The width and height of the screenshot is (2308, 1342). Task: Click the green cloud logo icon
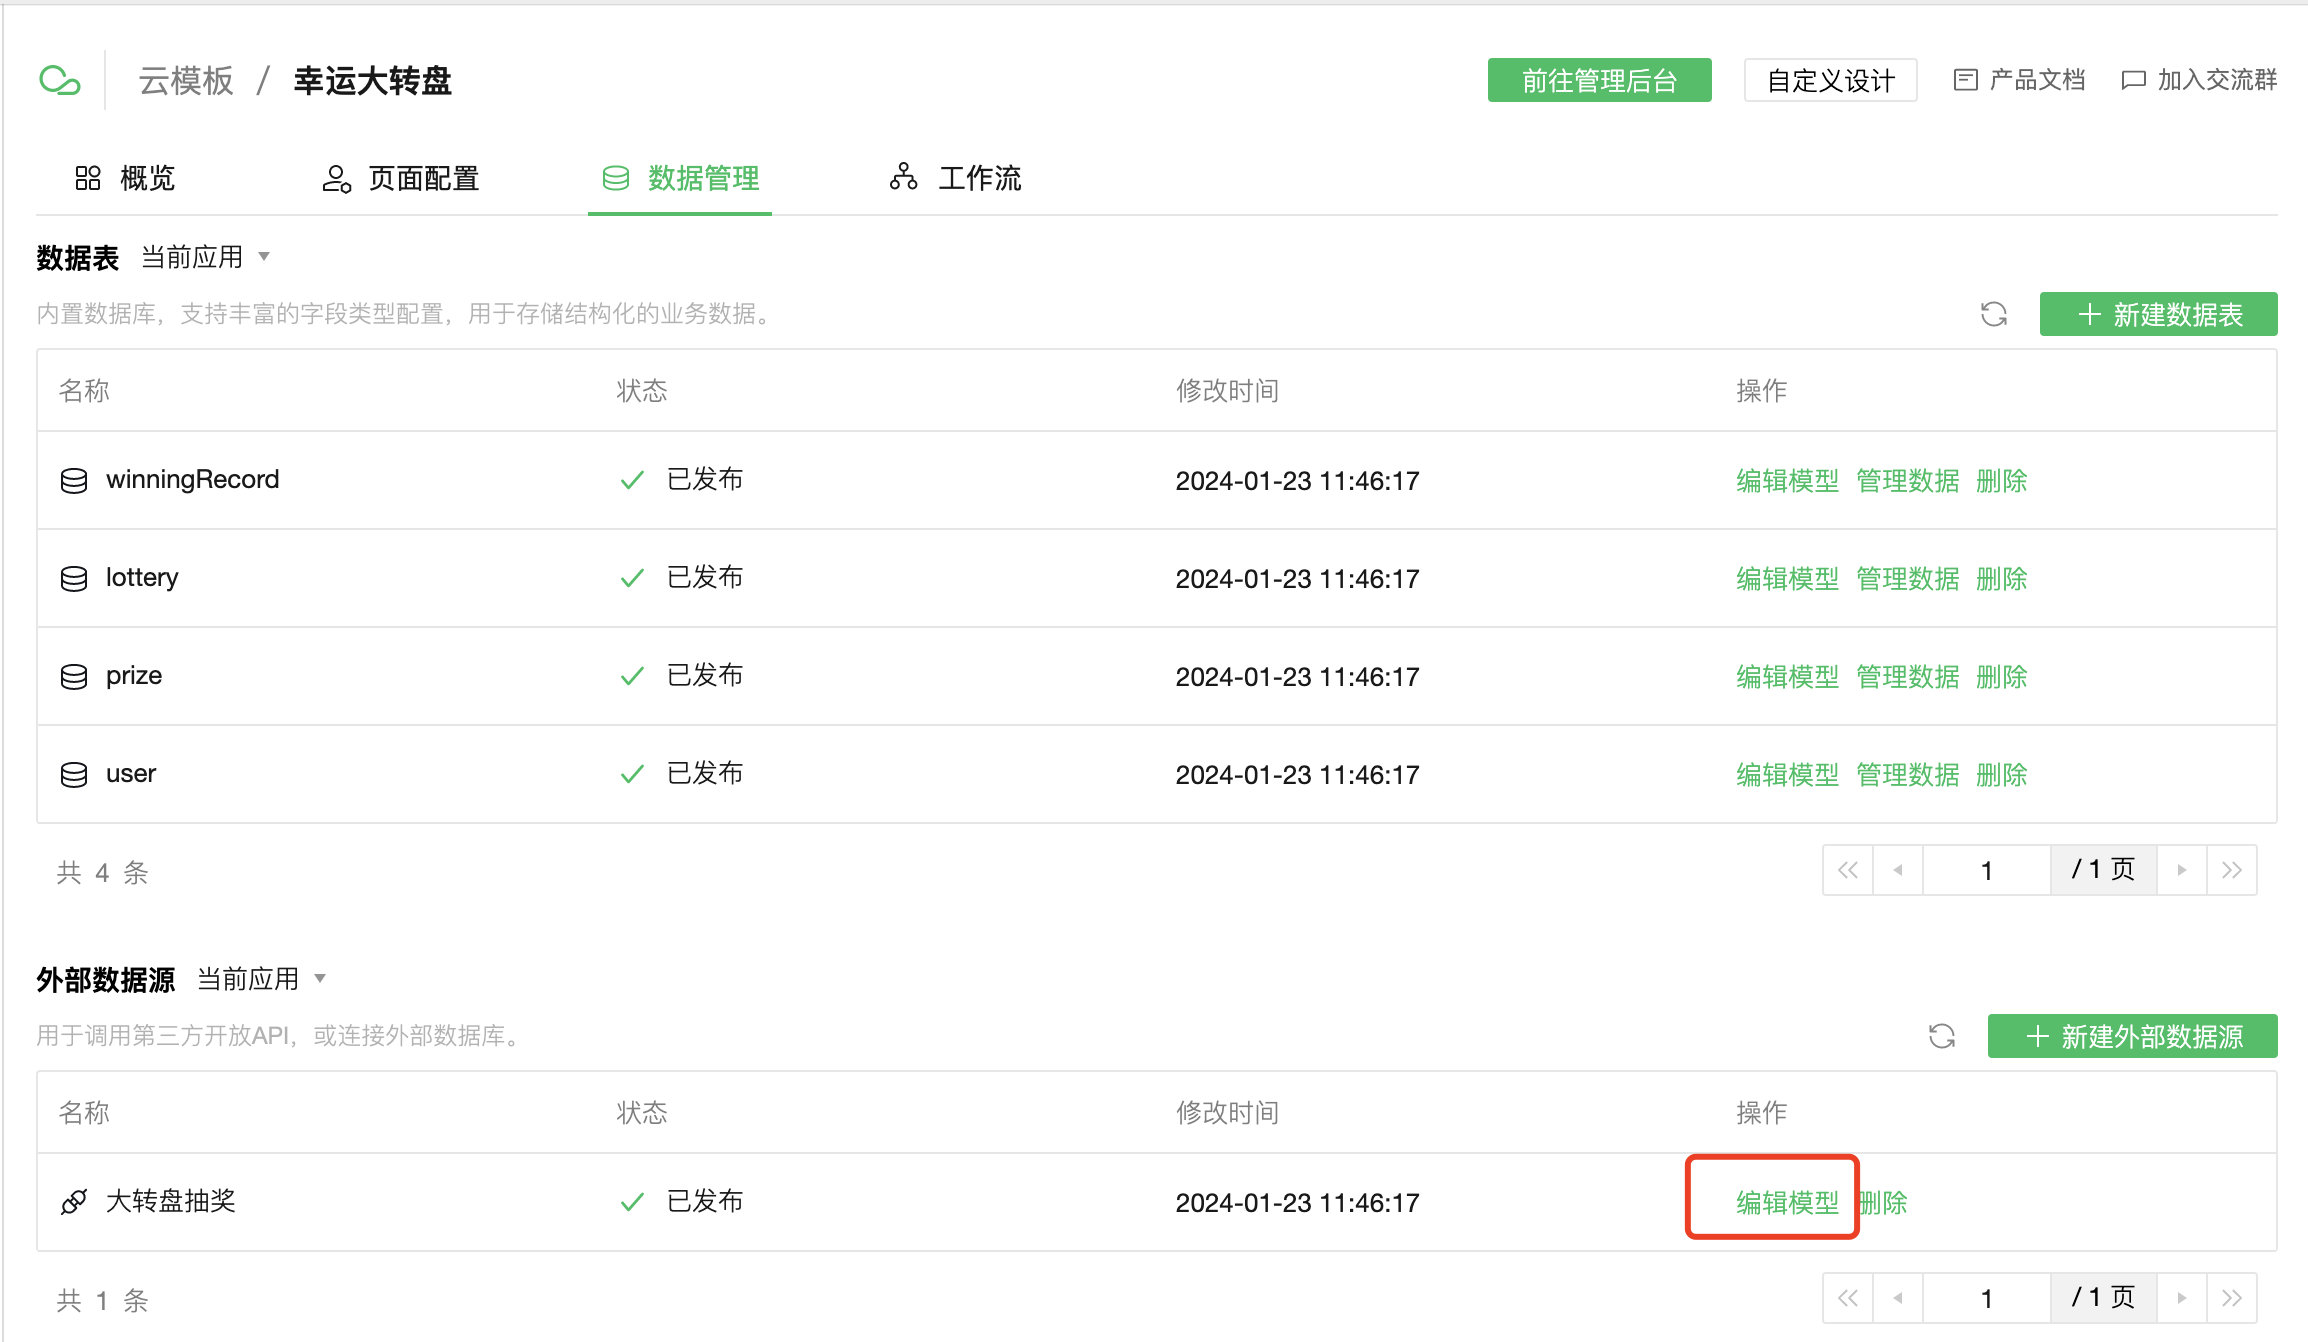coord(59,80)
